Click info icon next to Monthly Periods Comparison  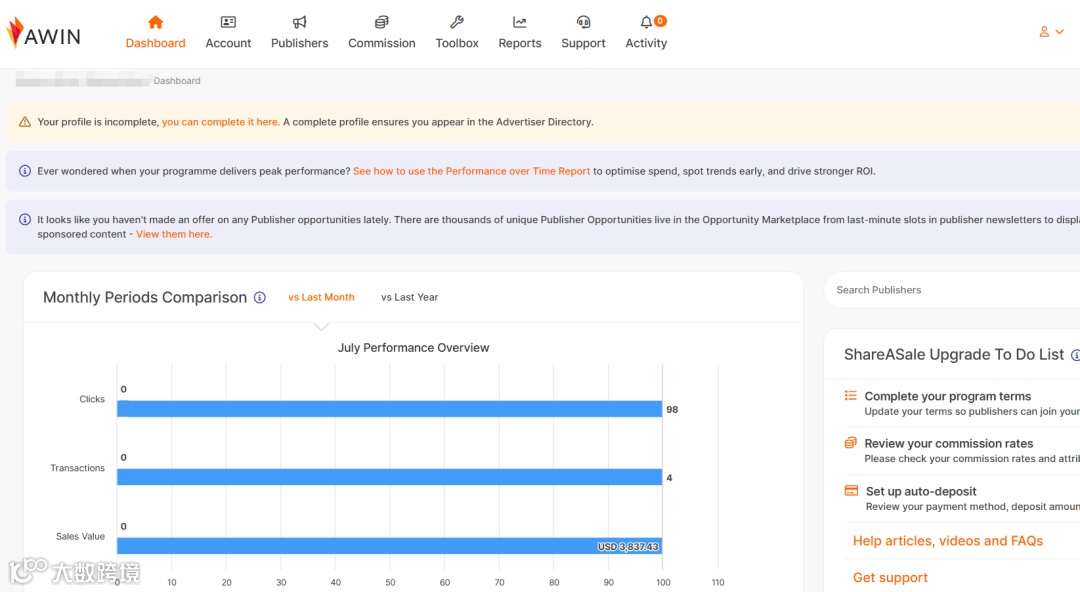(260, 298)
